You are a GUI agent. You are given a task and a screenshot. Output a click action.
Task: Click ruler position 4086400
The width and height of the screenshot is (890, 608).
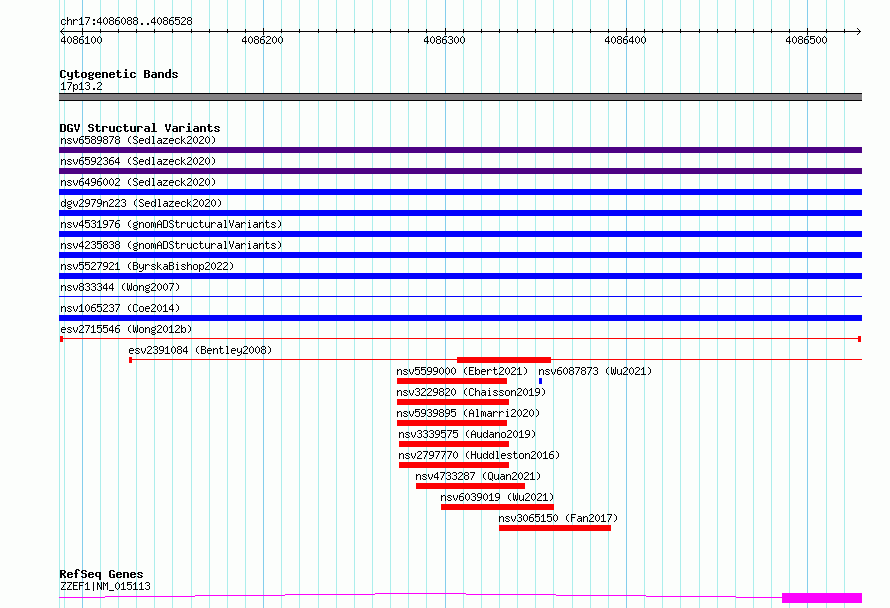coord(625,40)
